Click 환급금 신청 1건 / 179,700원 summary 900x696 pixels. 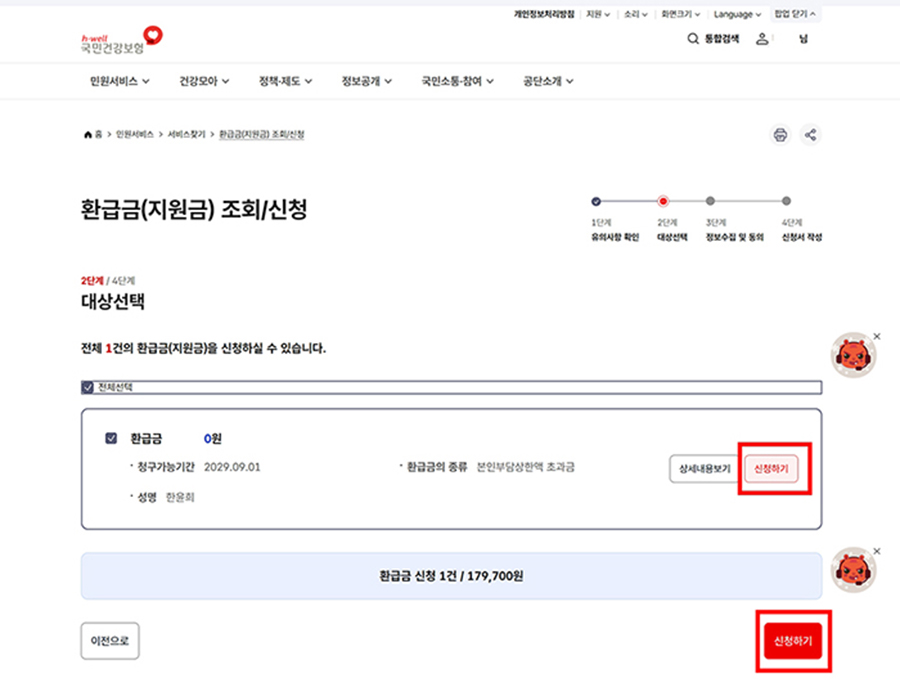(x=451, y=576)
